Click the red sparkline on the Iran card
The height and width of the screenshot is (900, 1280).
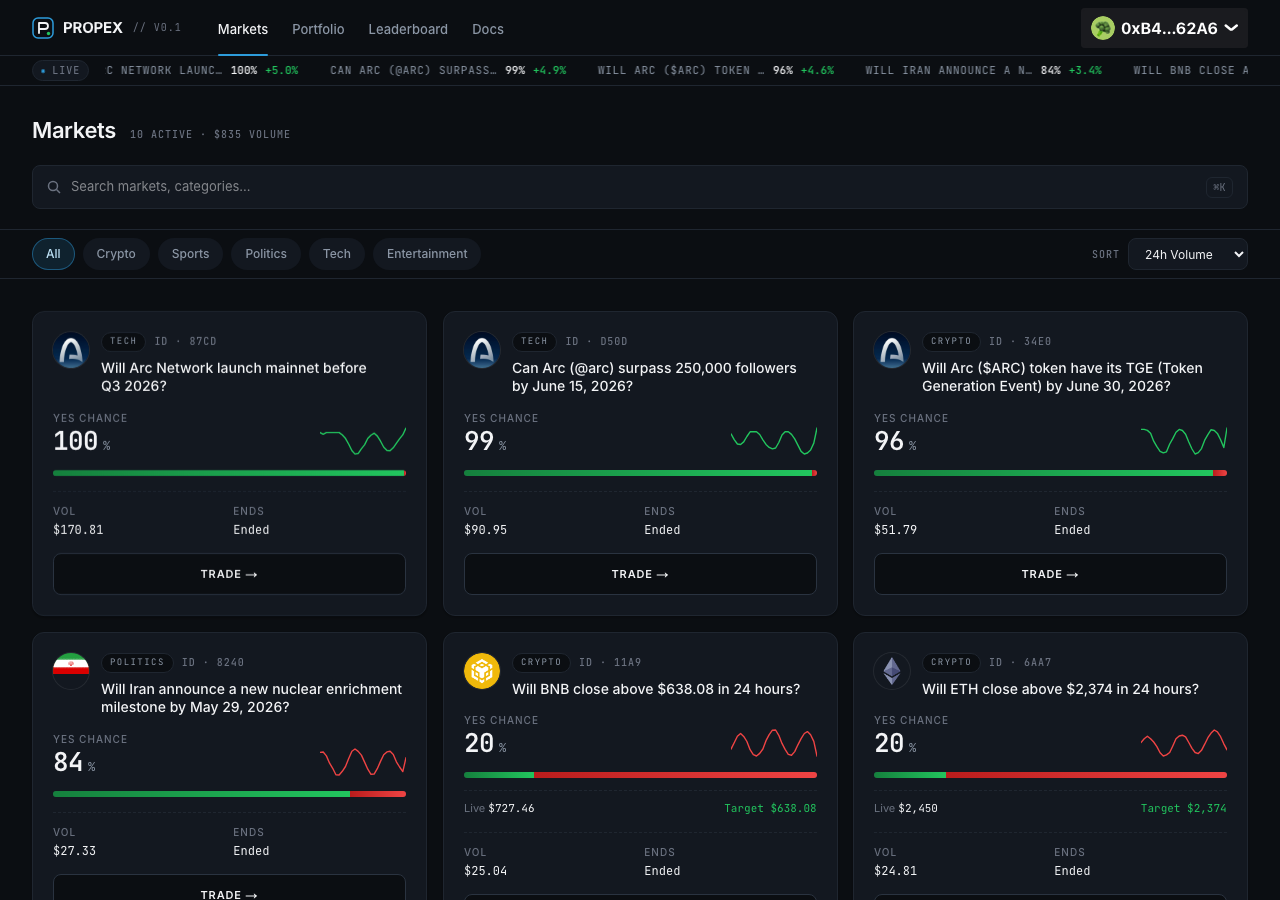pos(363,762)
